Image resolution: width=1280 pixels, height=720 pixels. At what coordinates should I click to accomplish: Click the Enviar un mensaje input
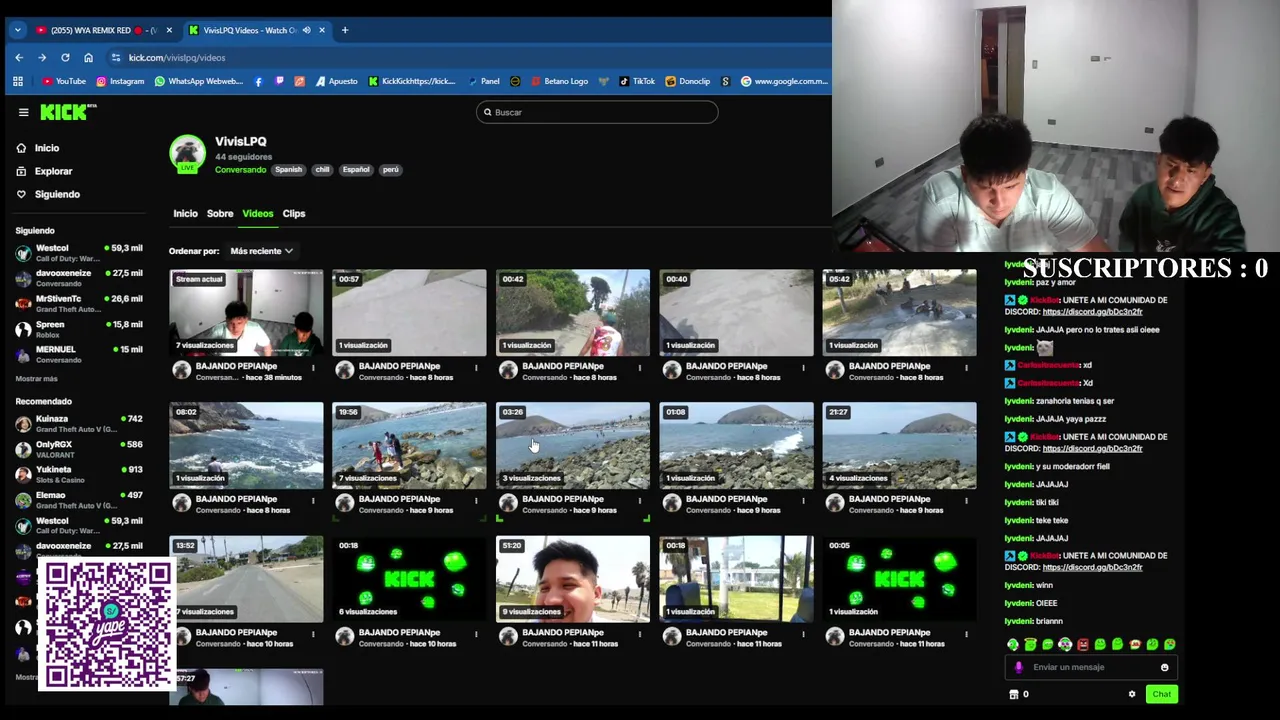pyautogui.click(x=1090, y=667)
